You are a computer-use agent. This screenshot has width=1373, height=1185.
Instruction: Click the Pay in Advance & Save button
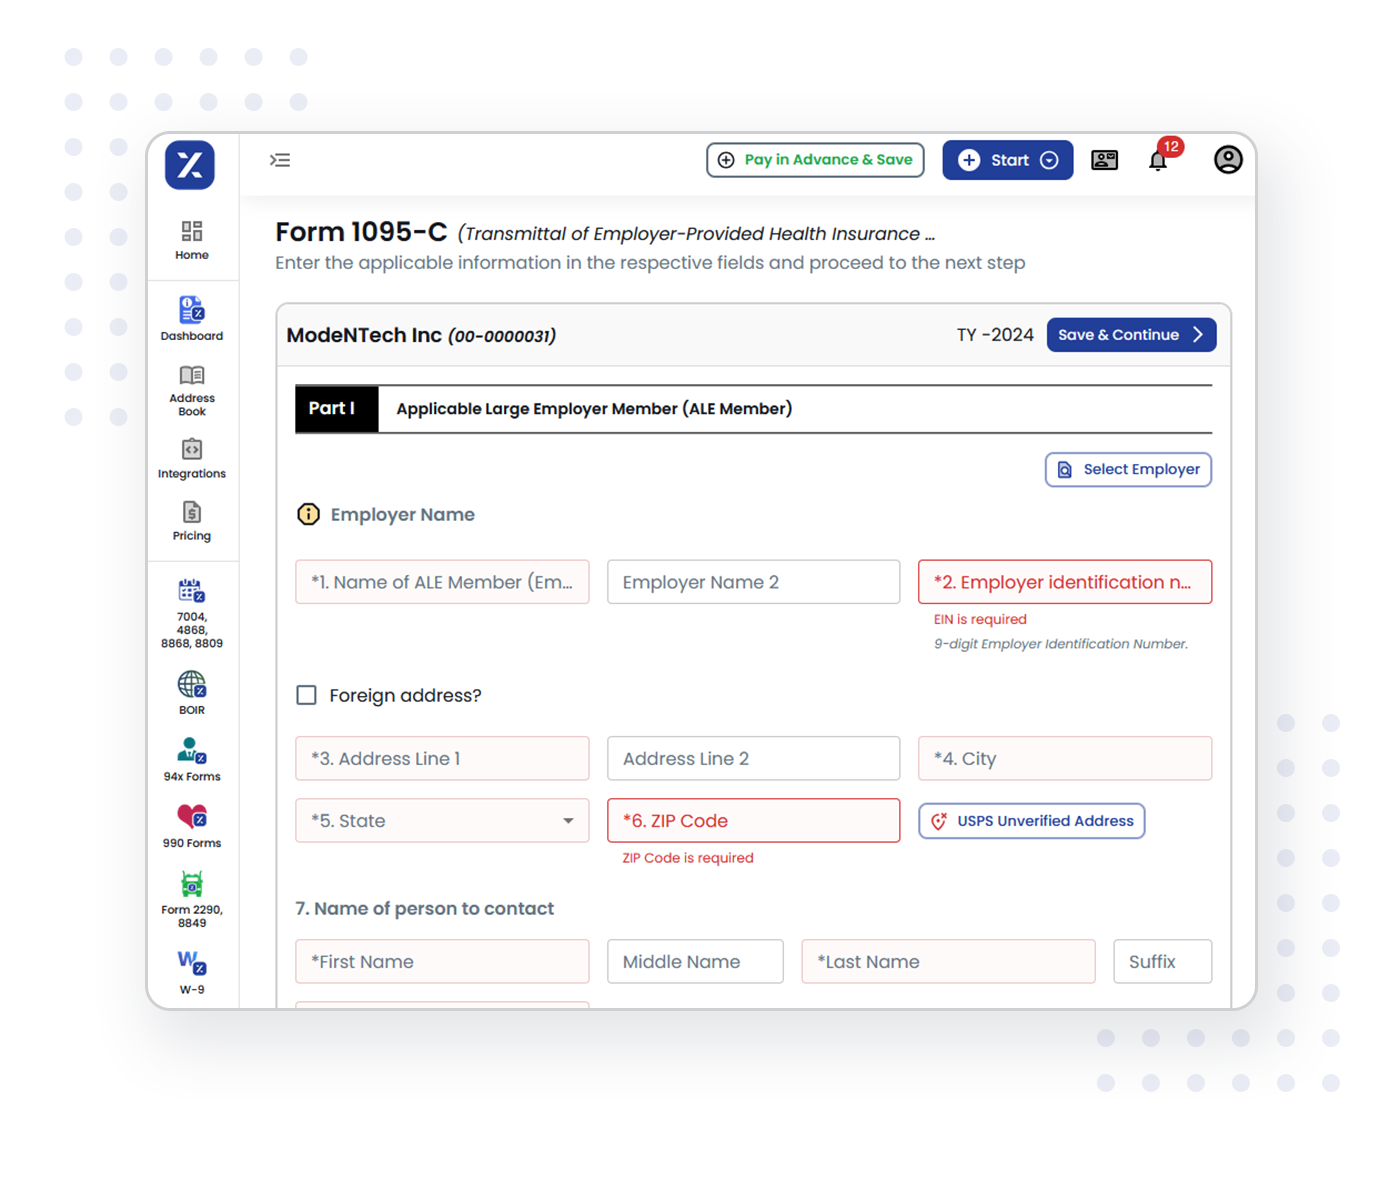pos(814,160)
